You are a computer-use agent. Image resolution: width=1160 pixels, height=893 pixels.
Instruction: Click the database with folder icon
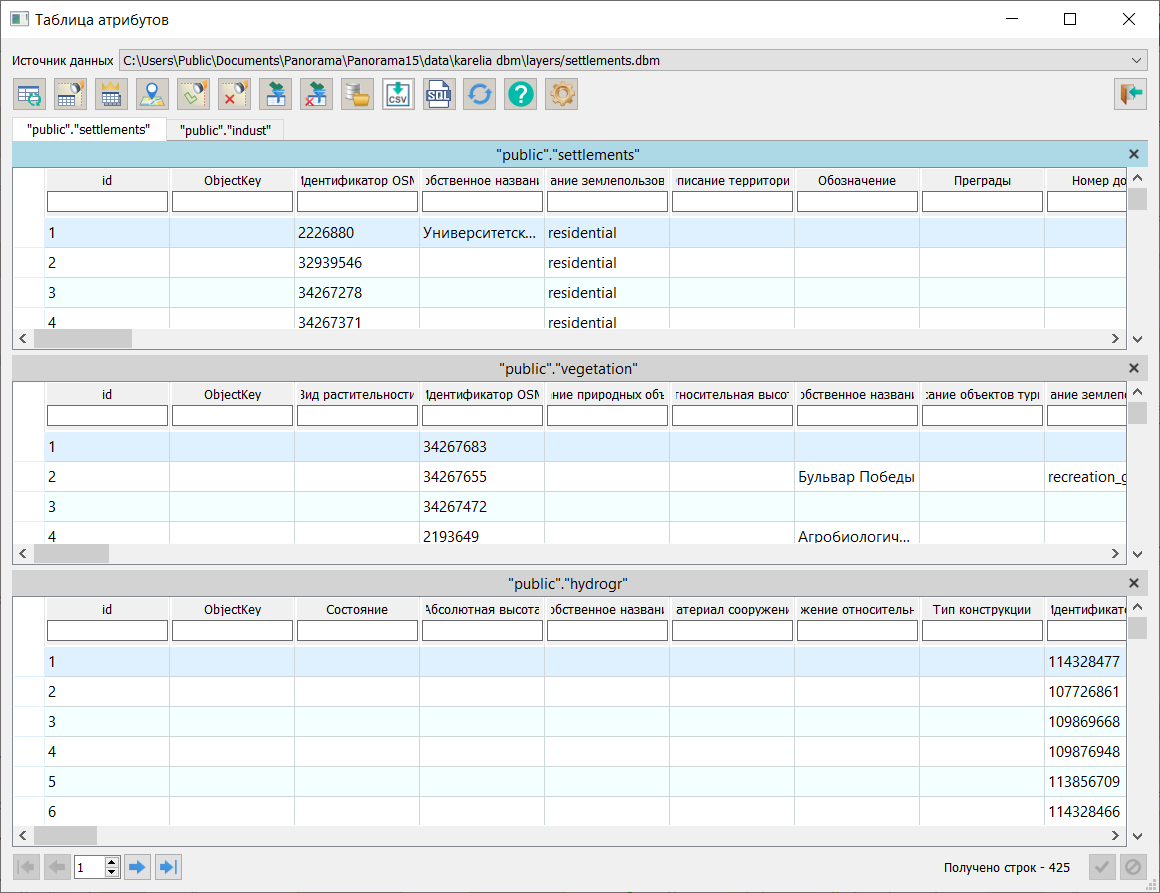[x=357, y=95]
